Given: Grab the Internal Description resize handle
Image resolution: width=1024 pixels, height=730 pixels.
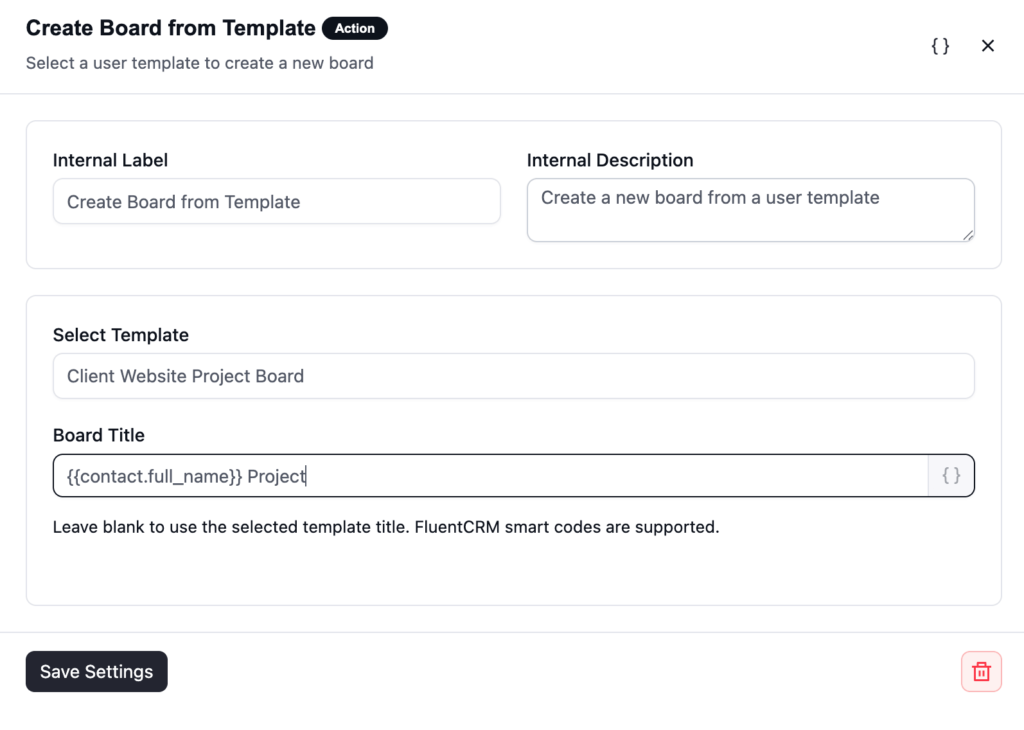Looking at the screenshot, I should [x=968, y=235].
